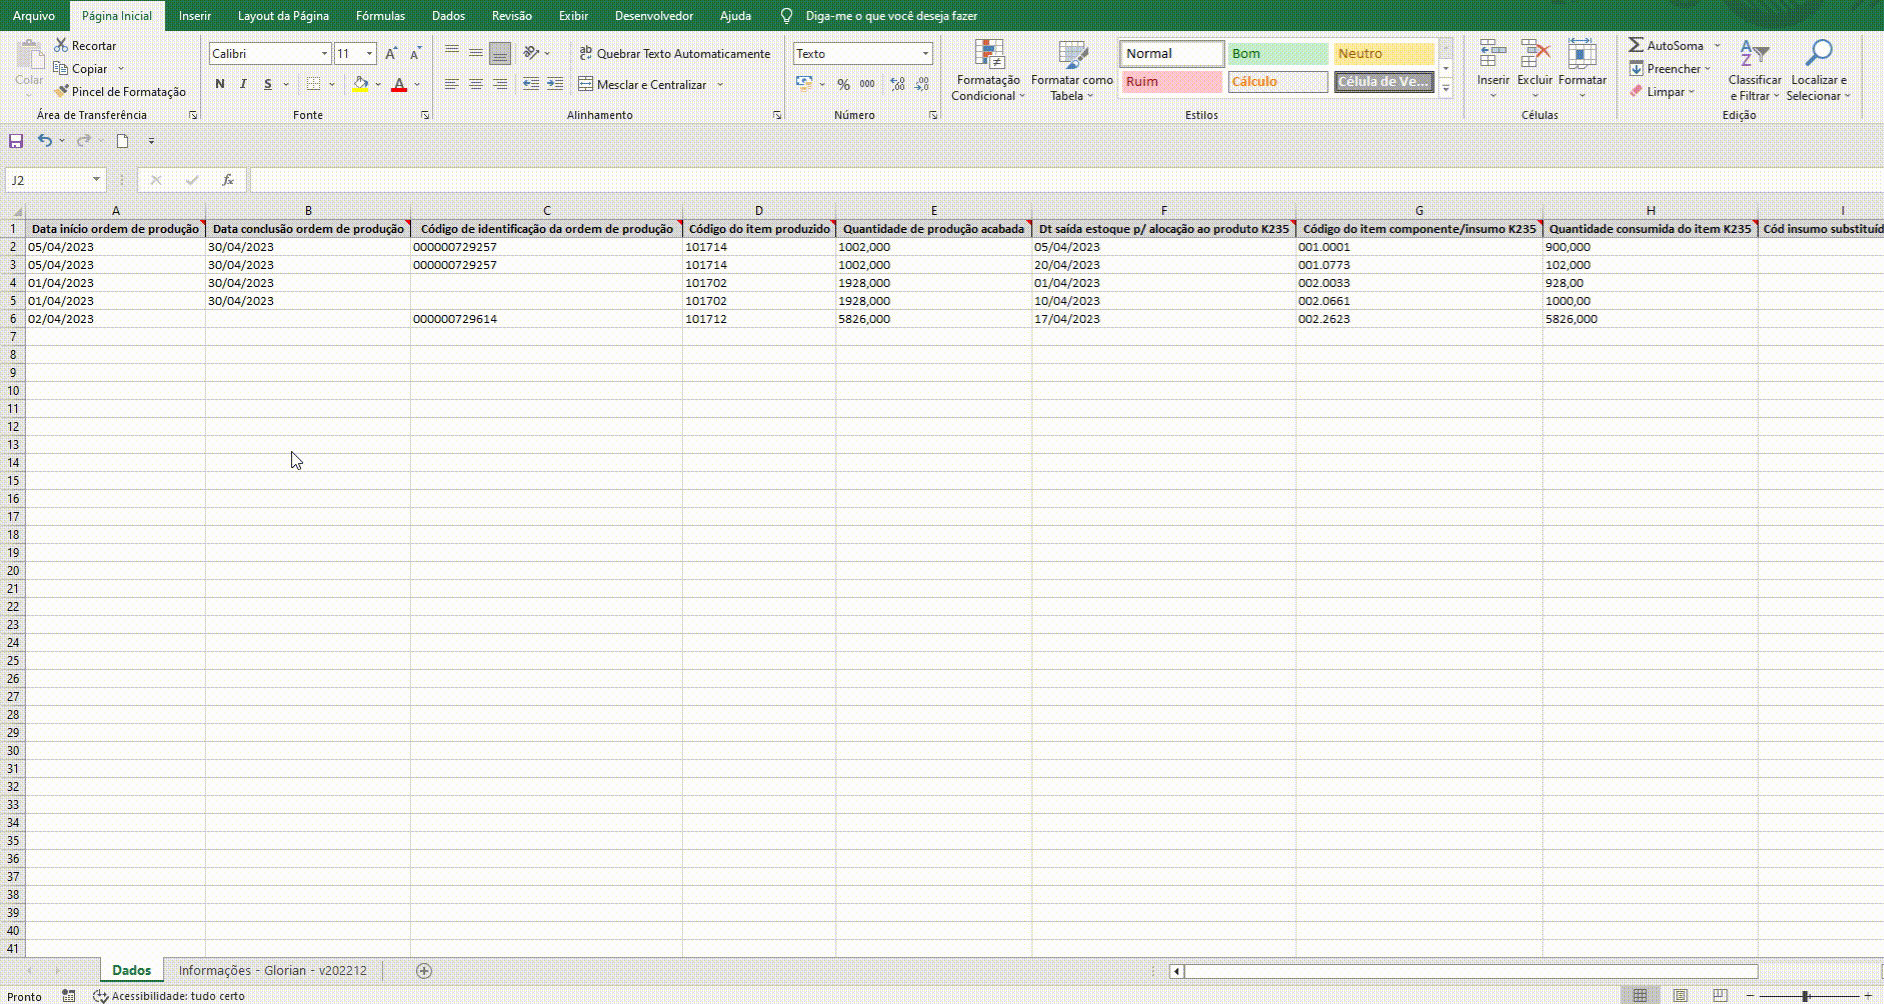Apply the Bom cell style
1884x1004 pixels.
(x=1277, y=53)
